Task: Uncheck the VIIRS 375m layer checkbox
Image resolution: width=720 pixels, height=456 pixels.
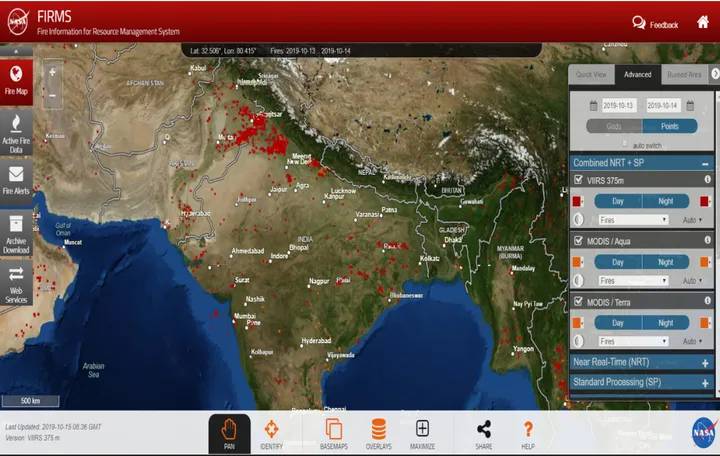Action: 579,180
